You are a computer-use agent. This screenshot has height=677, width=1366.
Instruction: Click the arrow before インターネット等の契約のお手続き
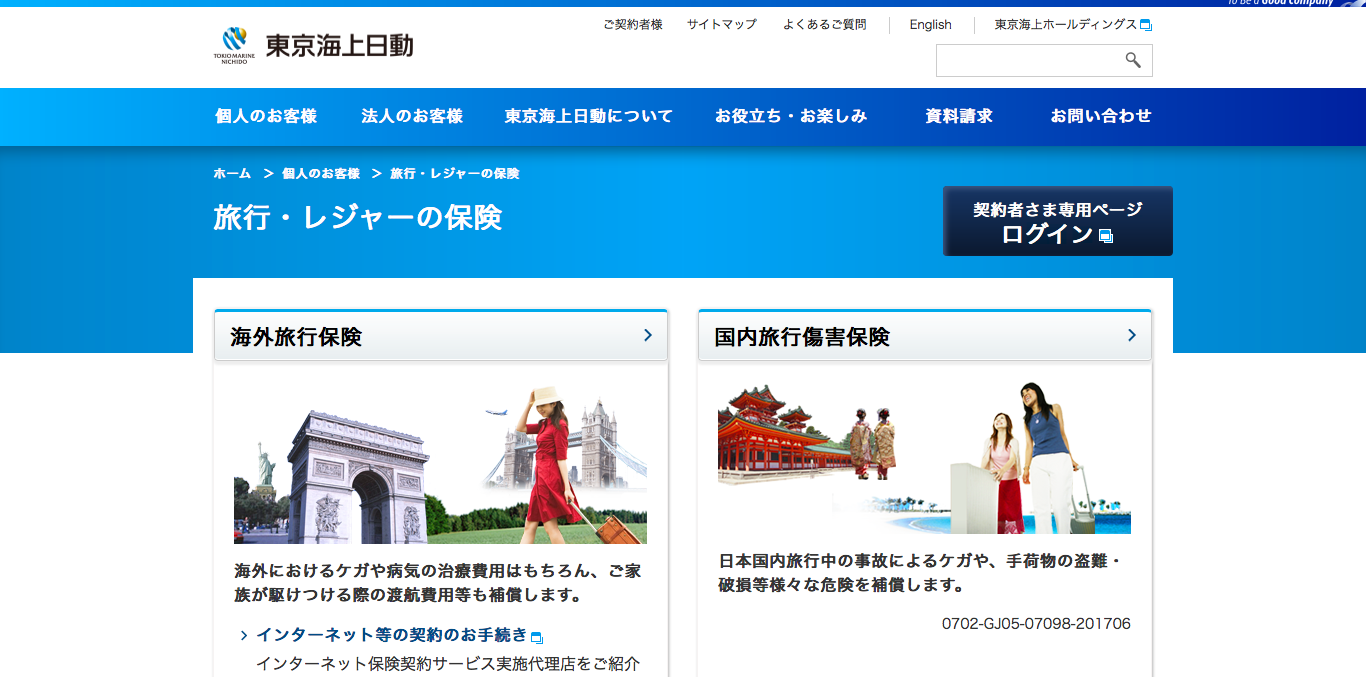(243, 635)
